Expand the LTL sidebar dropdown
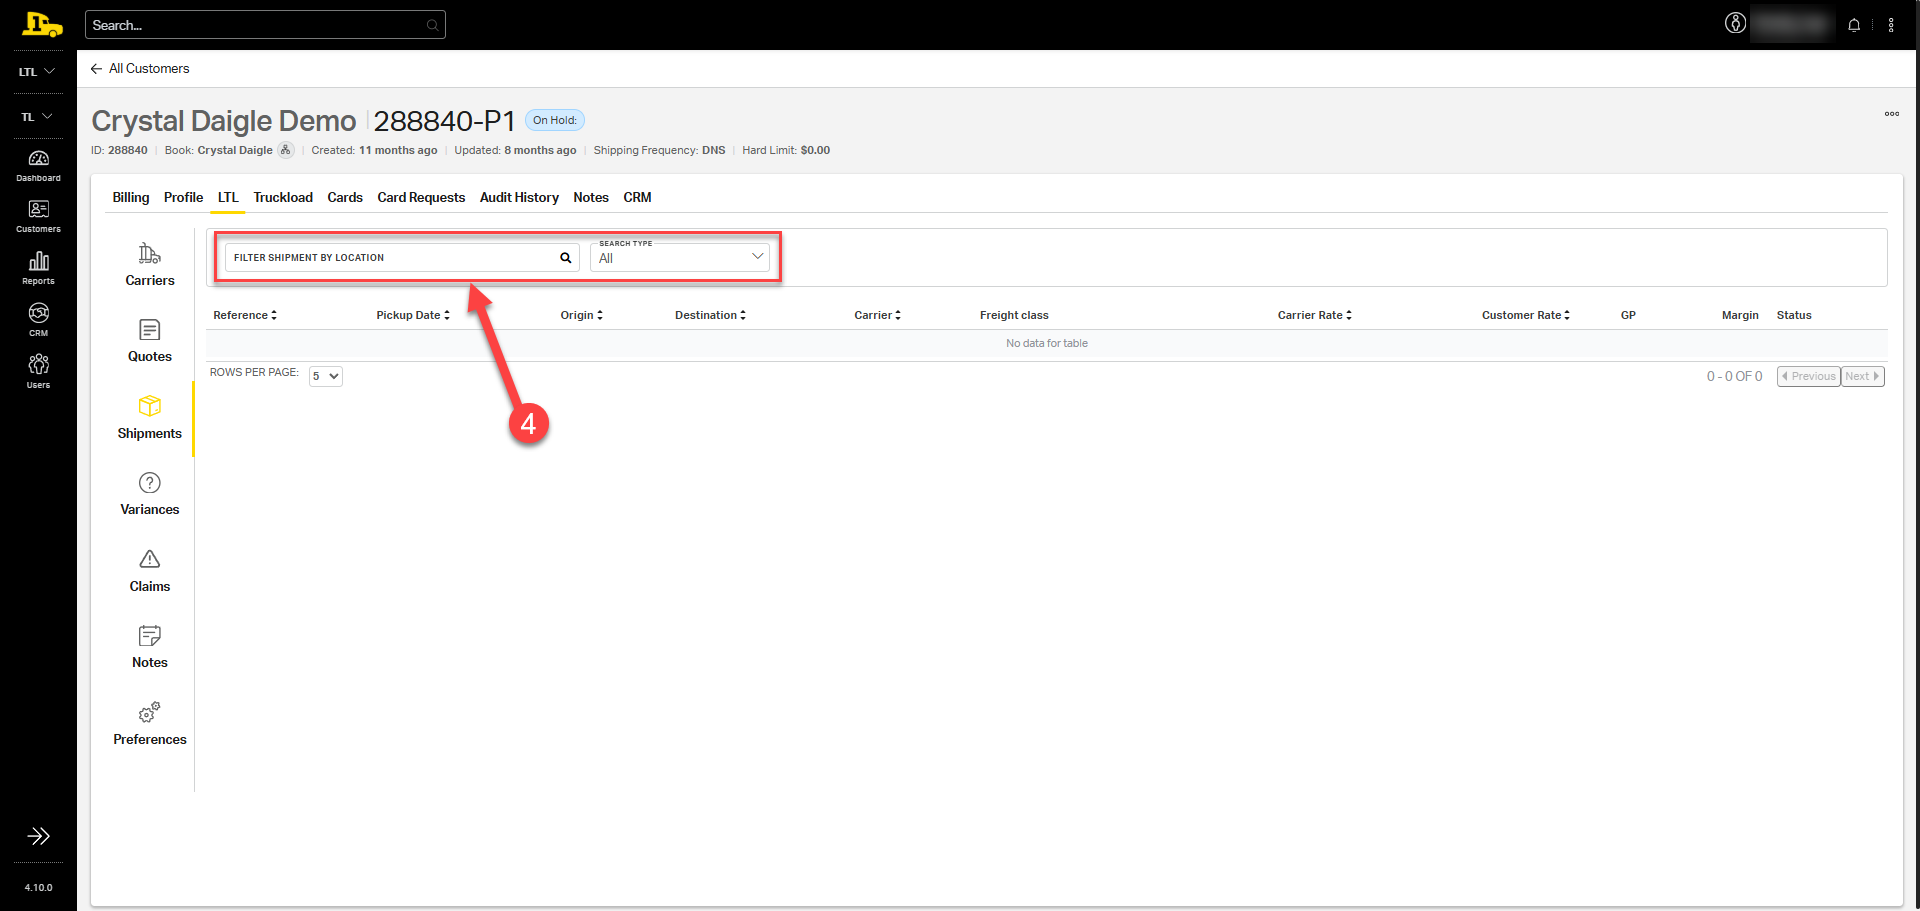The image size is (1920, 911). pos(37,72)
